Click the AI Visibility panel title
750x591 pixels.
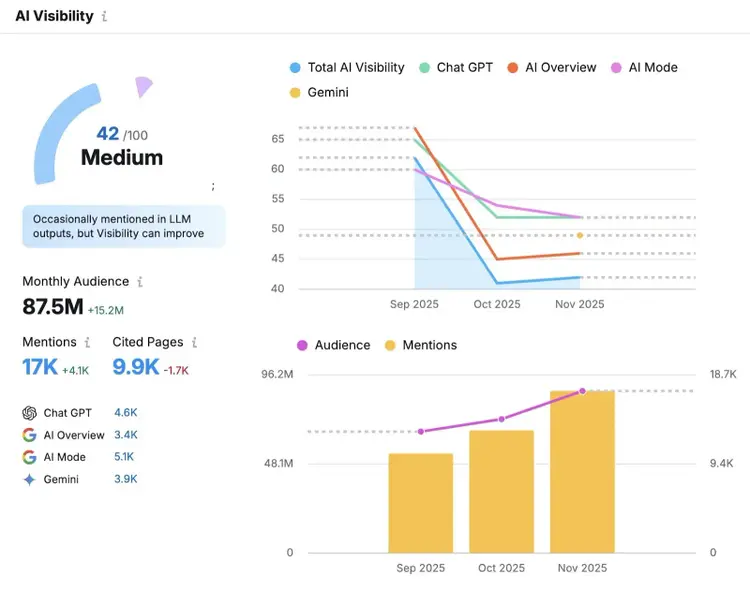pyautogui.click(x=55, y=16)
